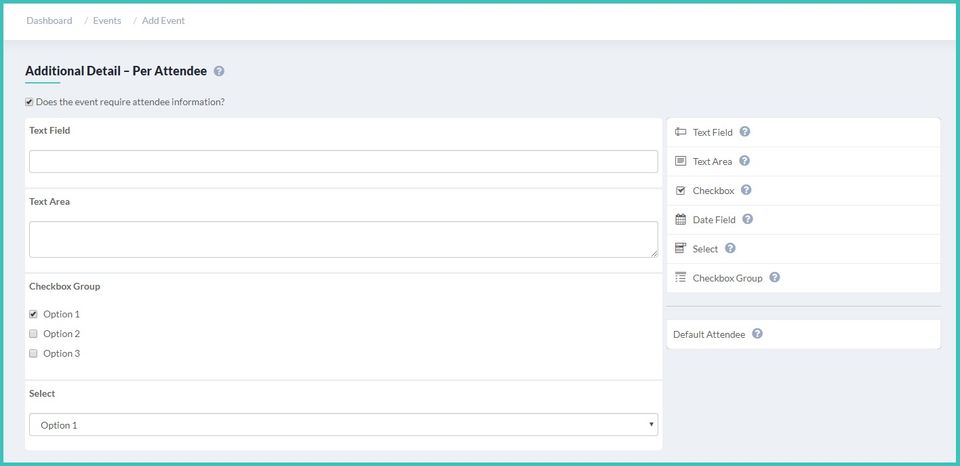960x466 pixels.
Task: Click the Text Field icon in sidebar
Action: coord(681,132)
